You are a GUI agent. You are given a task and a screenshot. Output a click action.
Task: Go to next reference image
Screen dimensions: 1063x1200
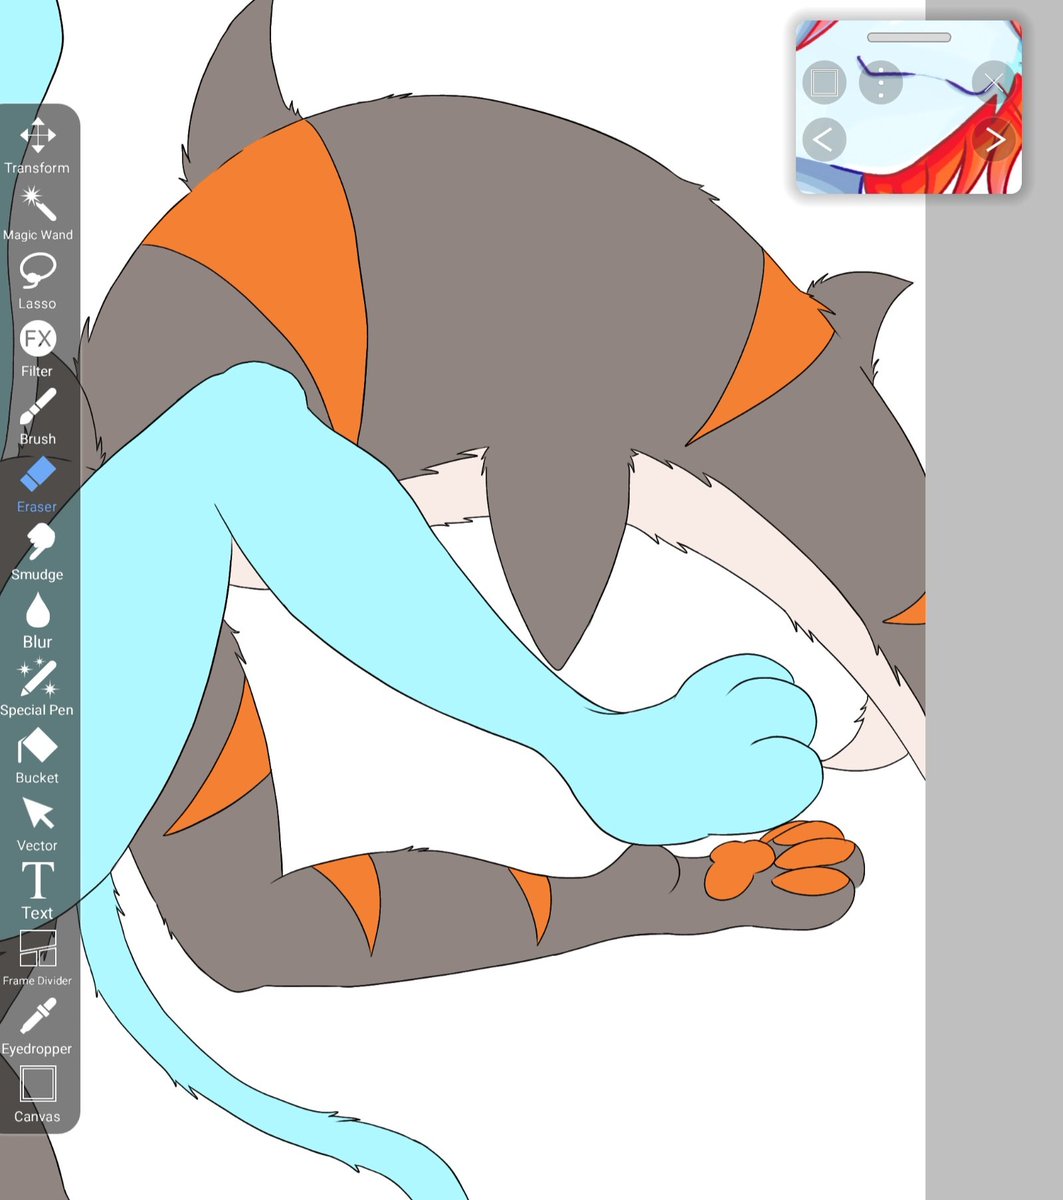[x=993, y=140]
